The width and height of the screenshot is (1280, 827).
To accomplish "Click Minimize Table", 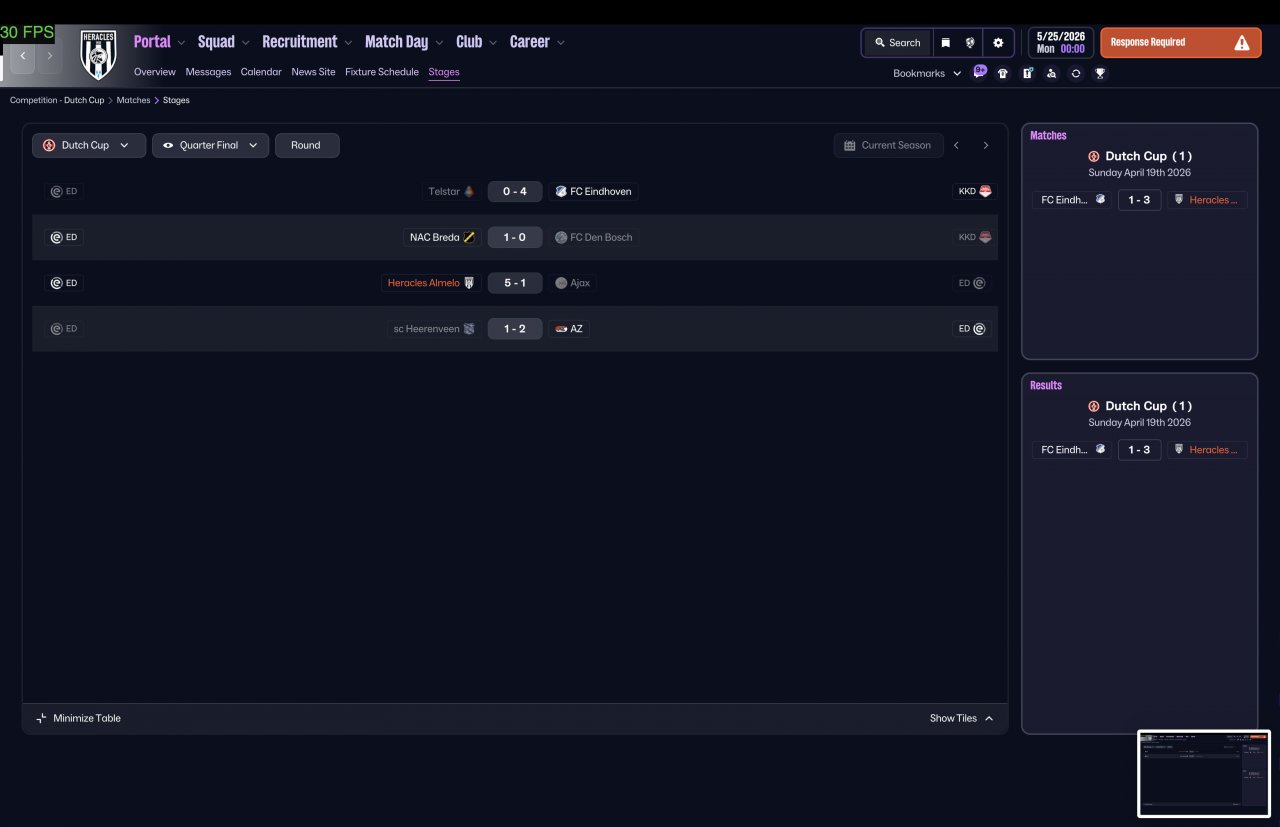I will 78,718.
